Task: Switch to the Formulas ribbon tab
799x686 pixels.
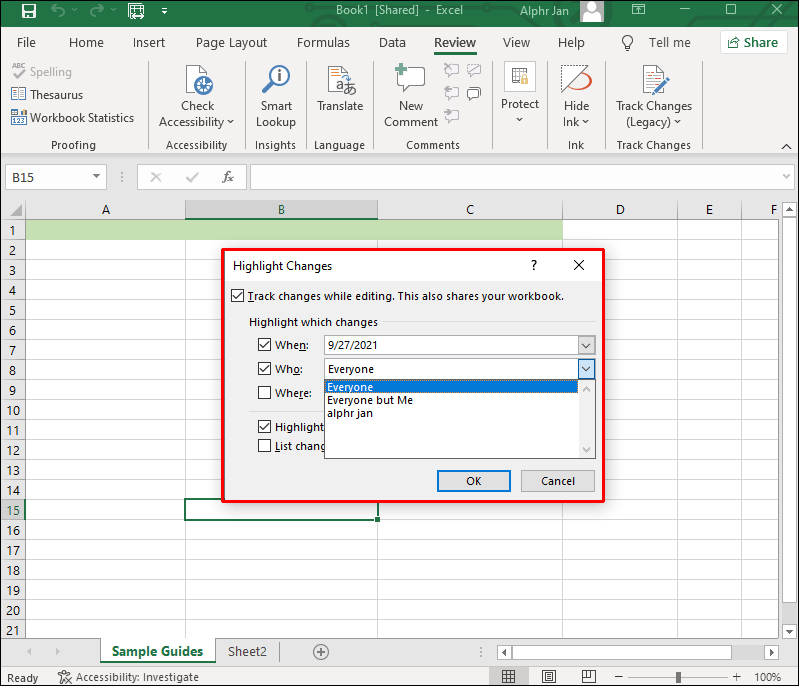Action: tap(323, 43)
